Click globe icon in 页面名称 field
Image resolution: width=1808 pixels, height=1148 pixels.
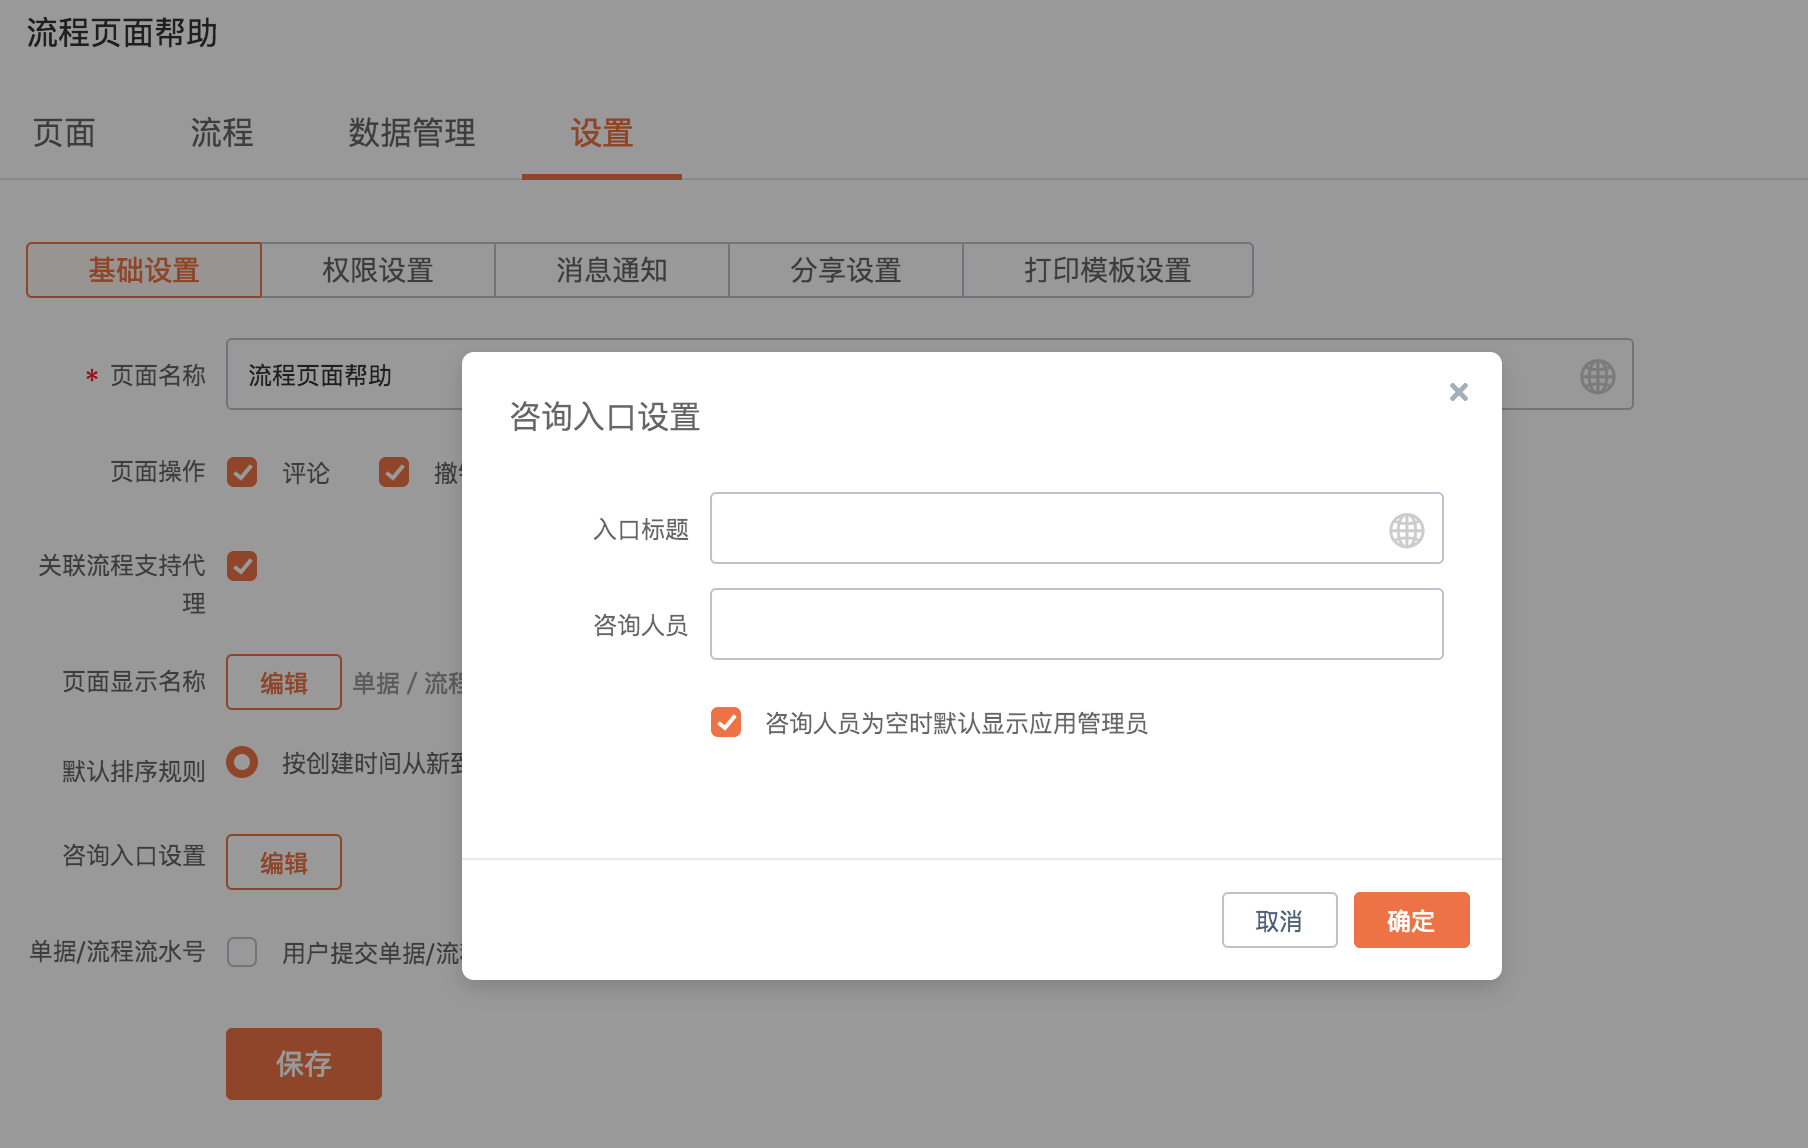1597,376
